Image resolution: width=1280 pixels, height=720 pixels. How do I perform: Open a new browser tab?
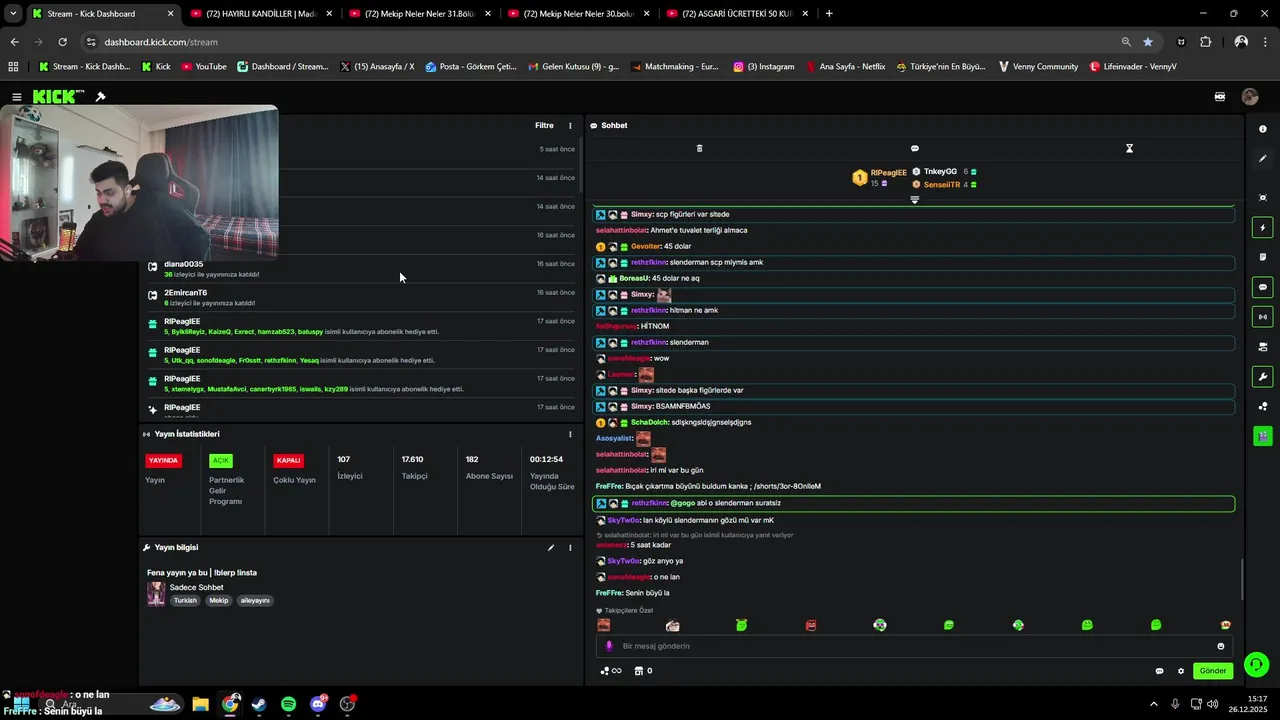pyautogui.click(x=829, y=14)
